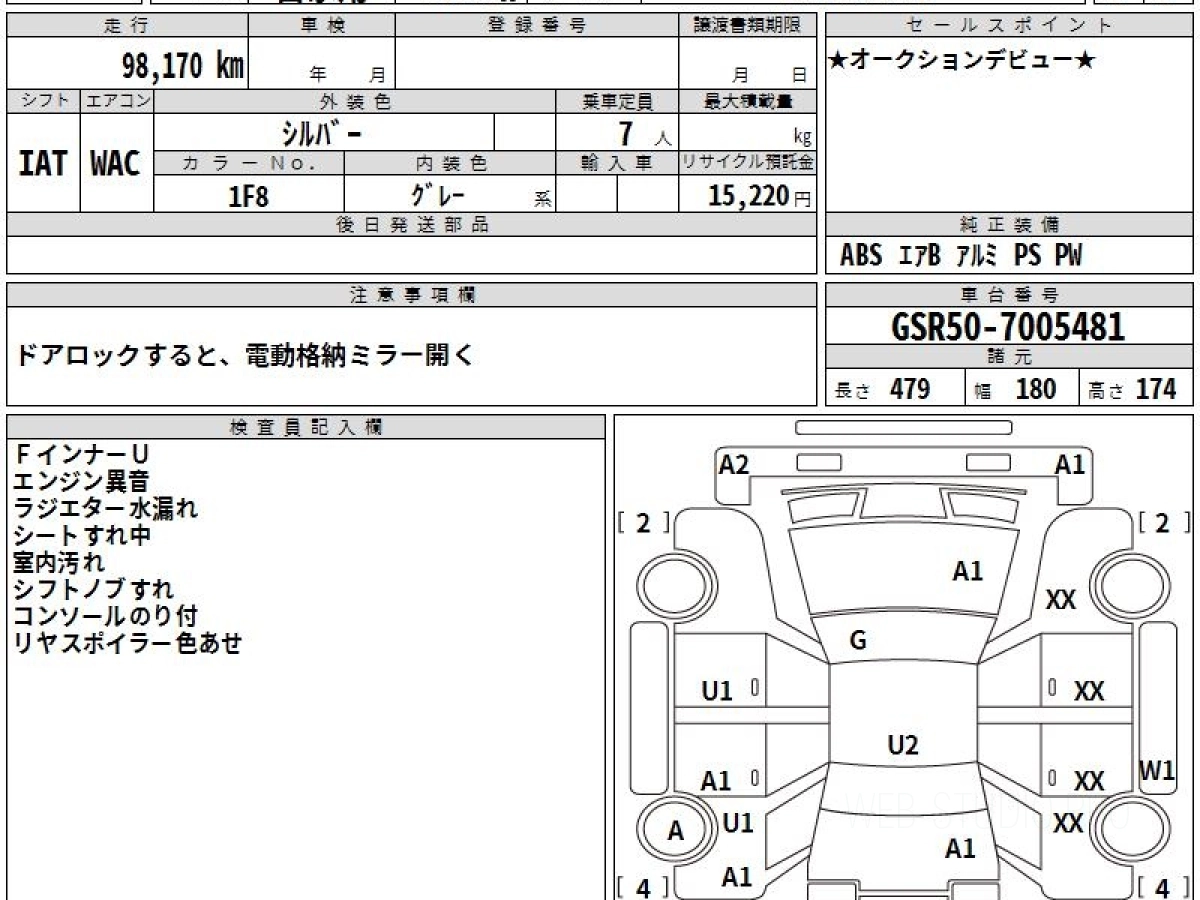
Task: Click the コンソールのり付 note line
Action: (x=106, y=616)
